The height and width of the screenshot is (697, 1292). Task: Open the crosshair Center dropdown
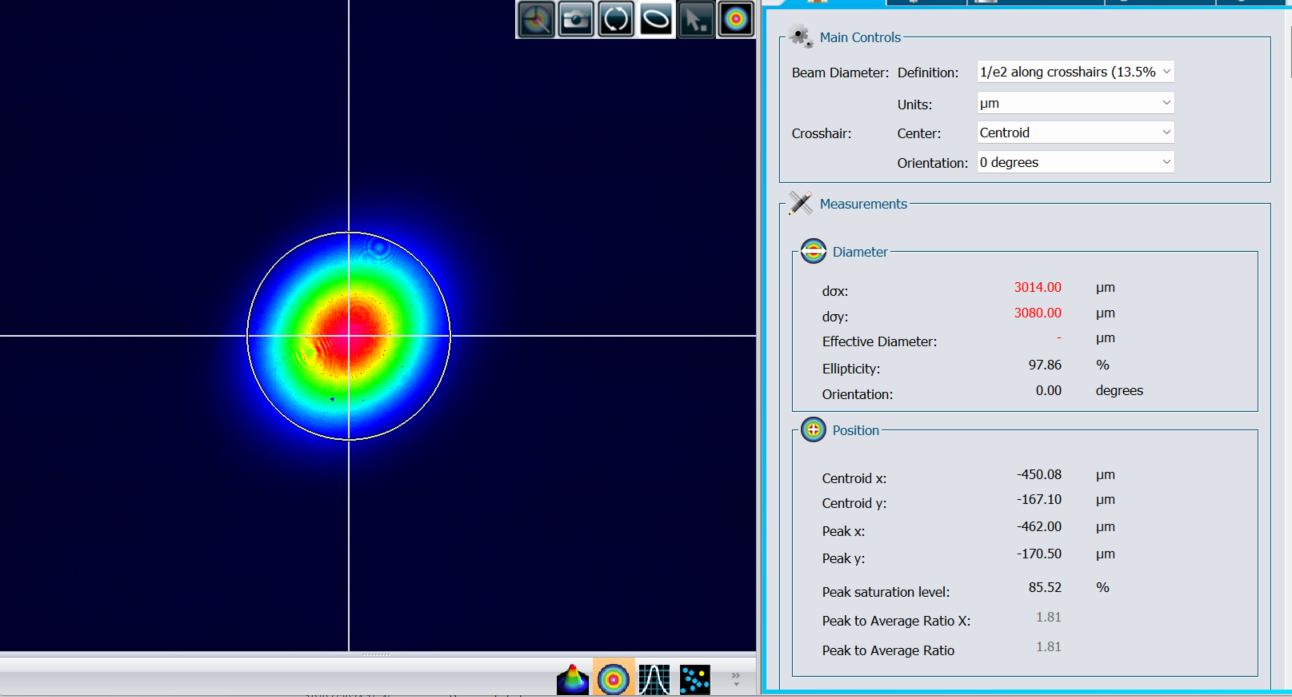pyautogui.click(x=1075, y=132)
